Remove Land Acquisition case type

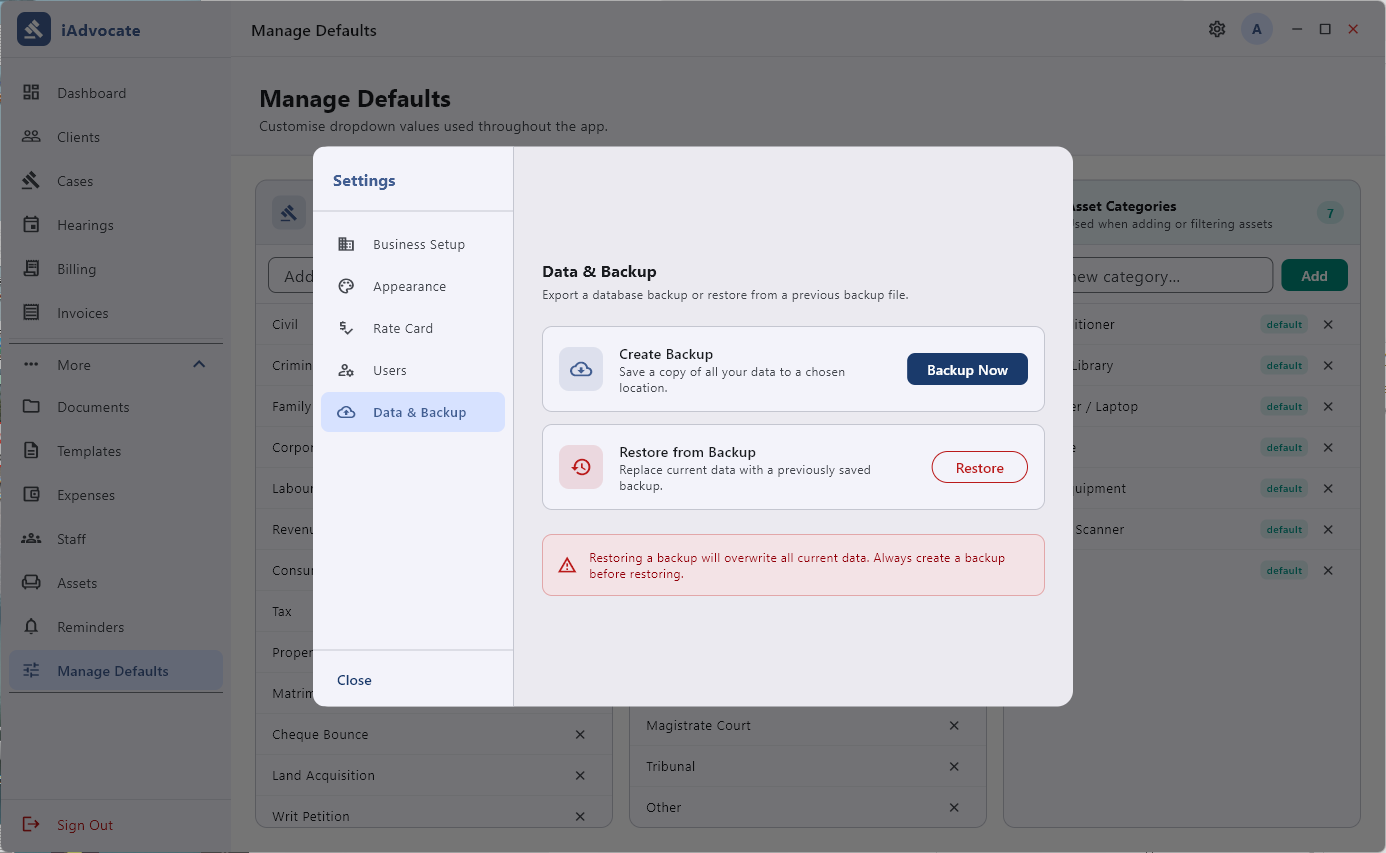click(580, 775)
